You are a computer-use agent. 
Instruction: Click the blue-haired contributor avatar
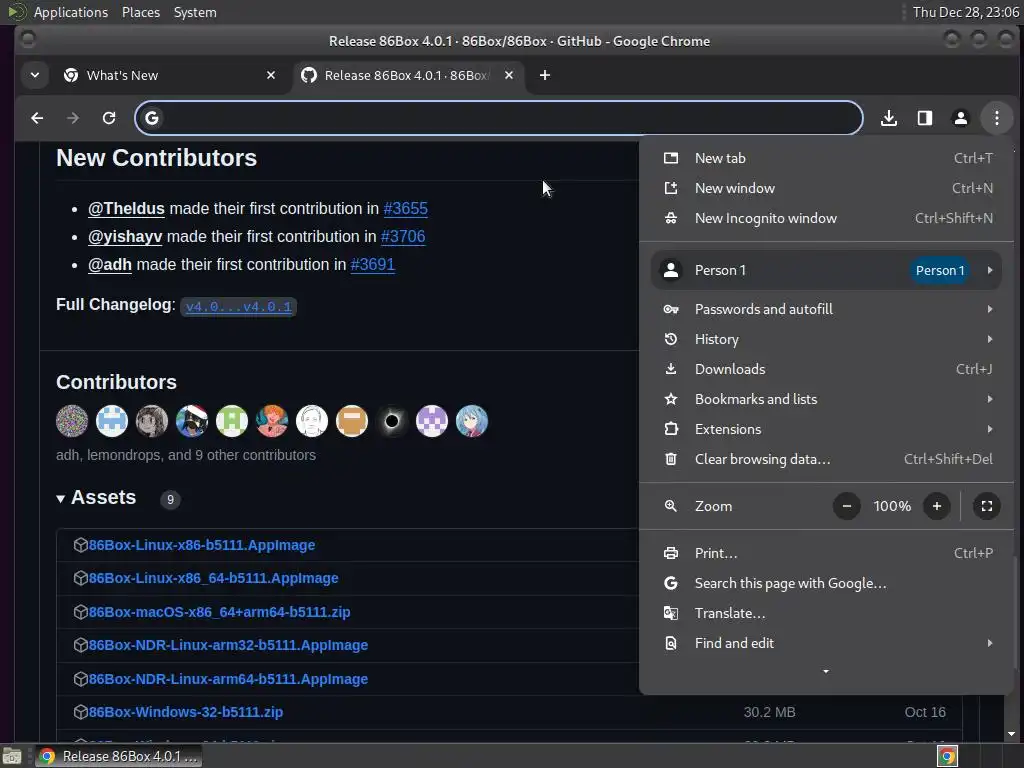pos(472,421)
